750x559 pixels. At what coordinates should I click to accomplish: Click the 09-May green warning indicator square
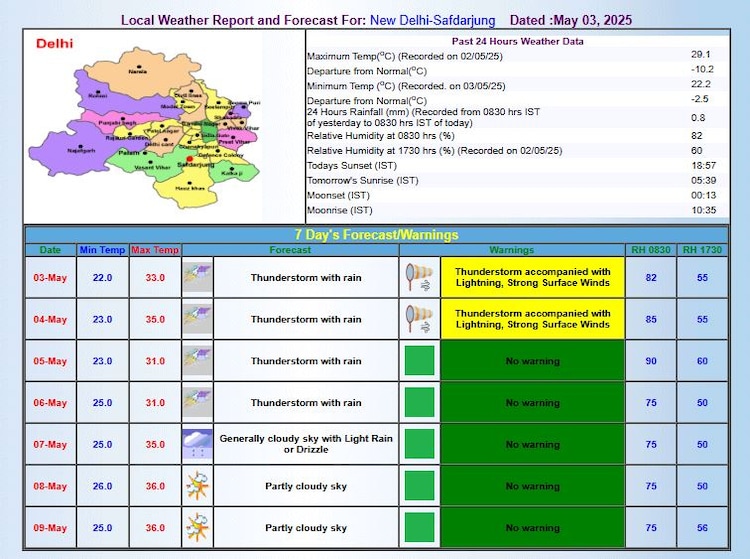(x=419, y=527)
